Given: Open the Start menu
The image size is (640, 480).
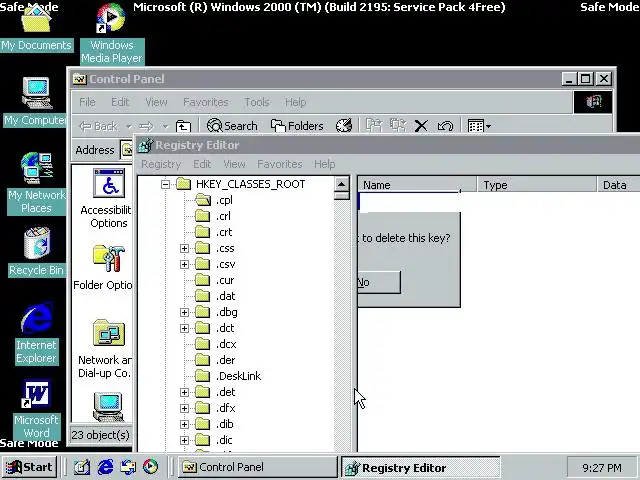Looking at the screenshot, I should point(29,467).
